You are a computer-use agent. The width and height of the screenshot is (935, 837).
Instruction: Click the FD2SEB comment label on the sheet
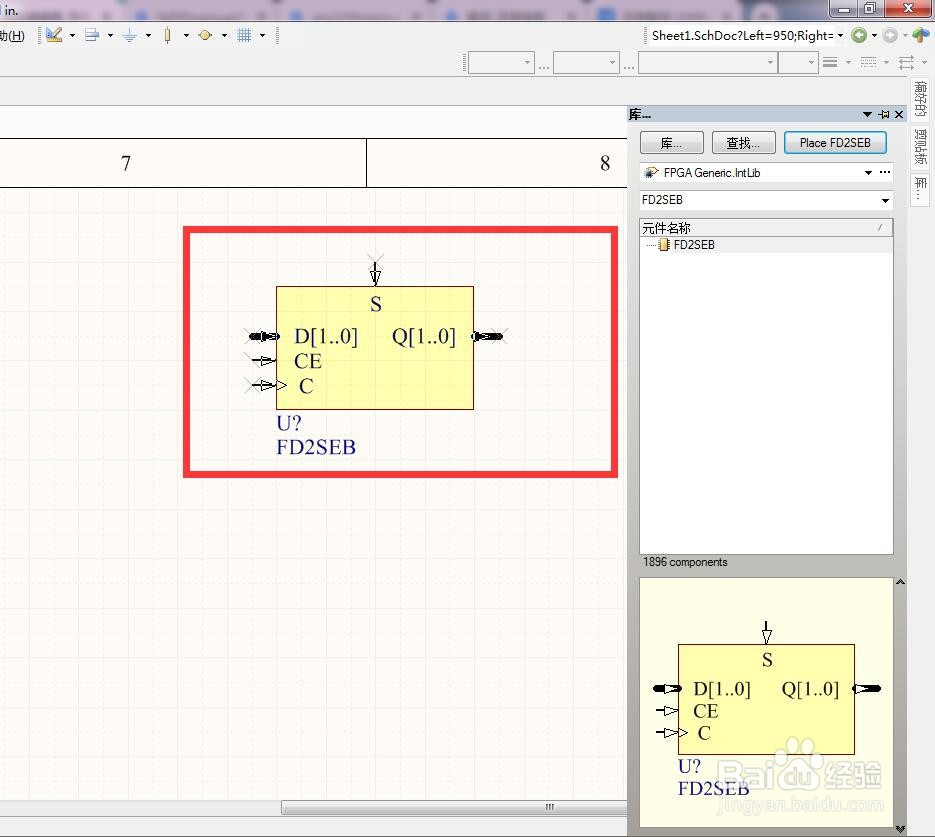click(x=316, y=447)
